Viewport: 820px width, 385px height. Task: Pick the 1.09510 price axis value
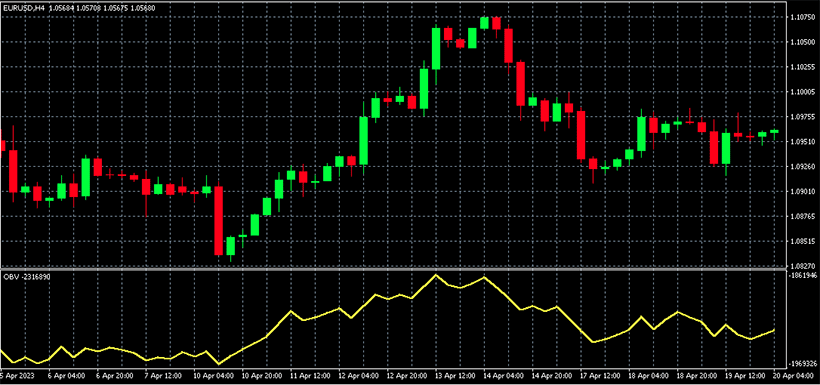[803, 141]
